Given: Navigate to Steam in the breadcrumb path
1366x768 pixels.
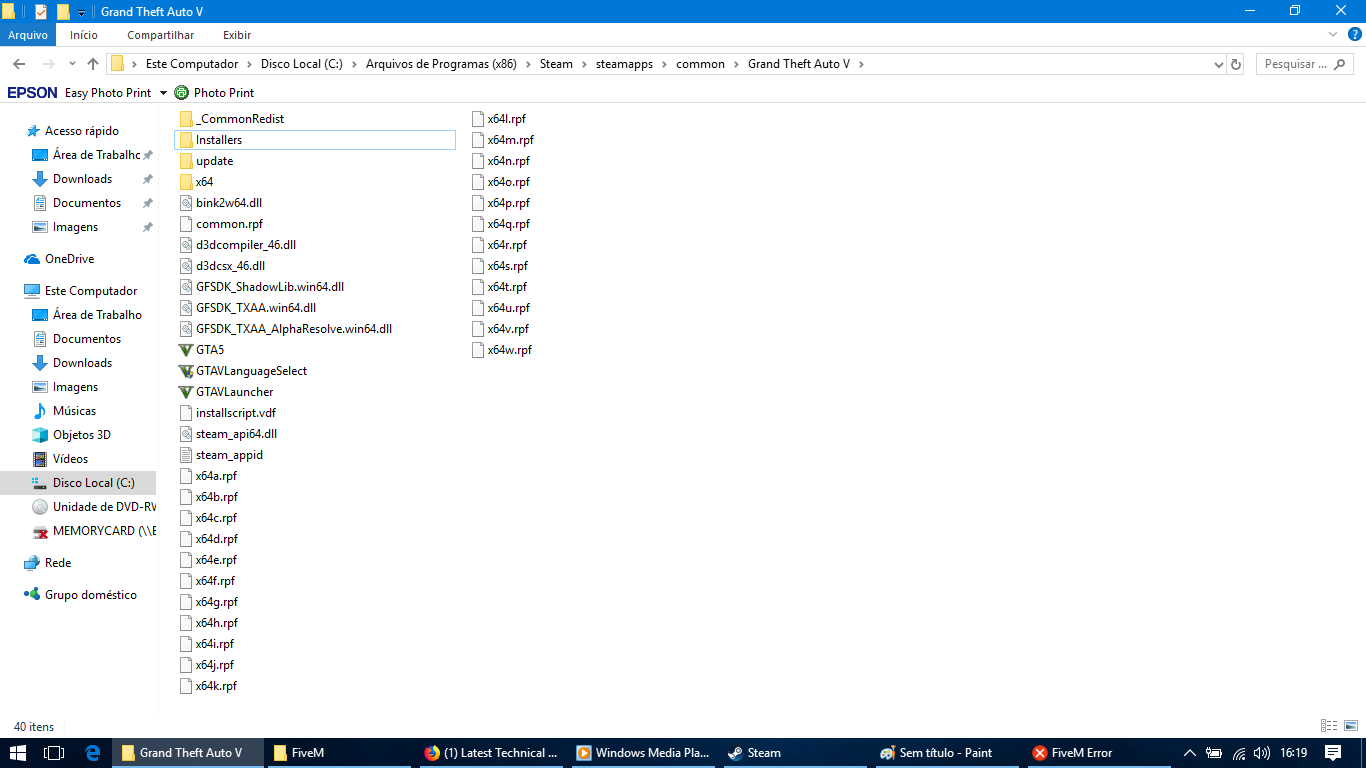Looking at the screenshot, I should (x=556, y=64).
